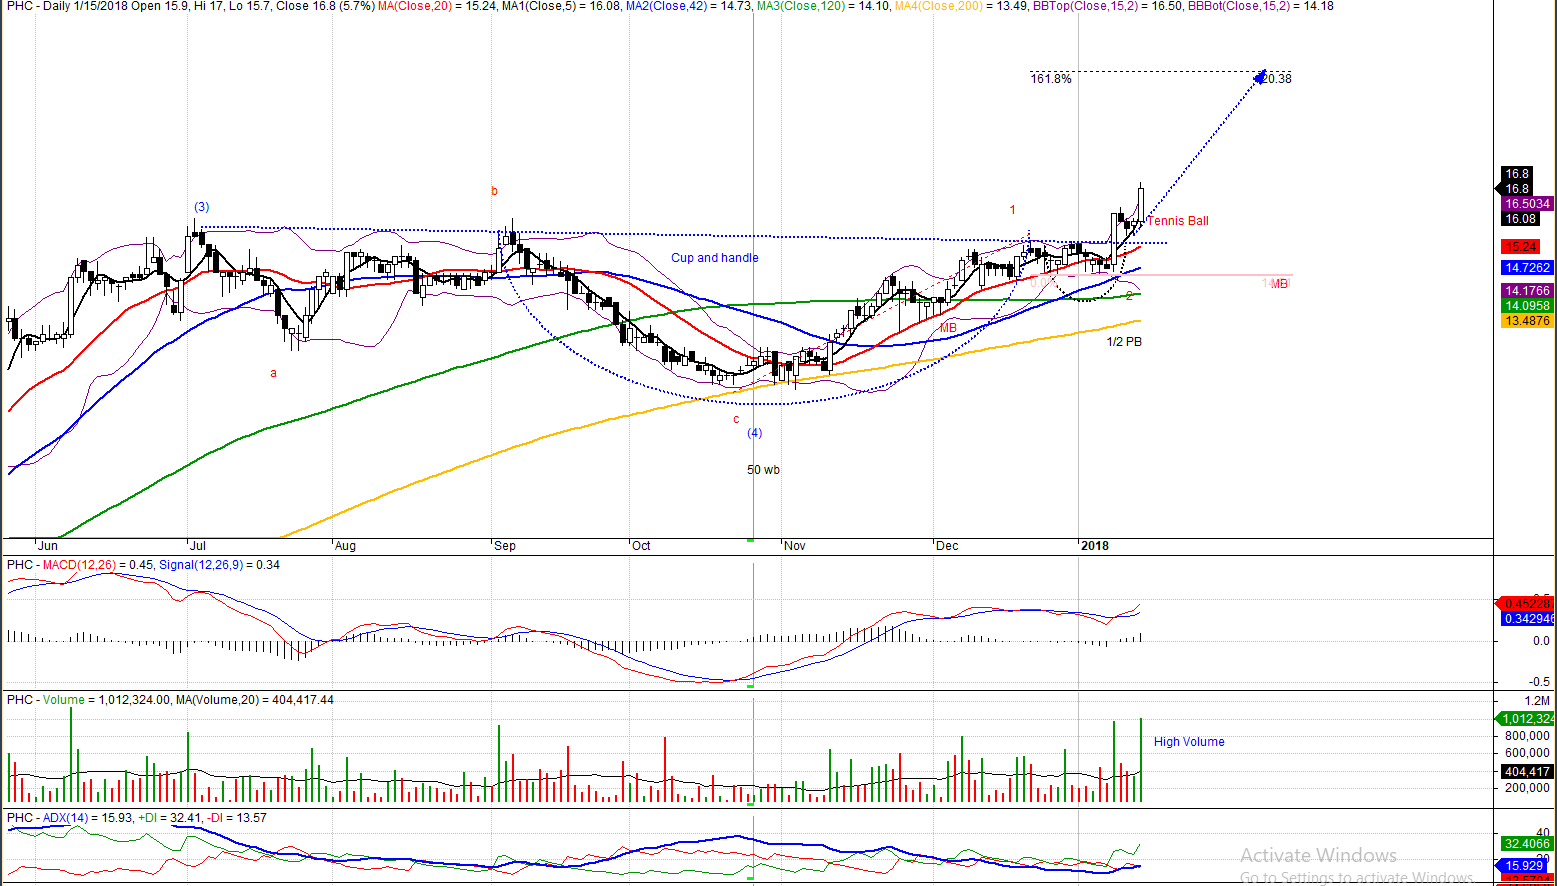
Task: Click the red 15.24 price tag
Action: tap(1520, 247)
